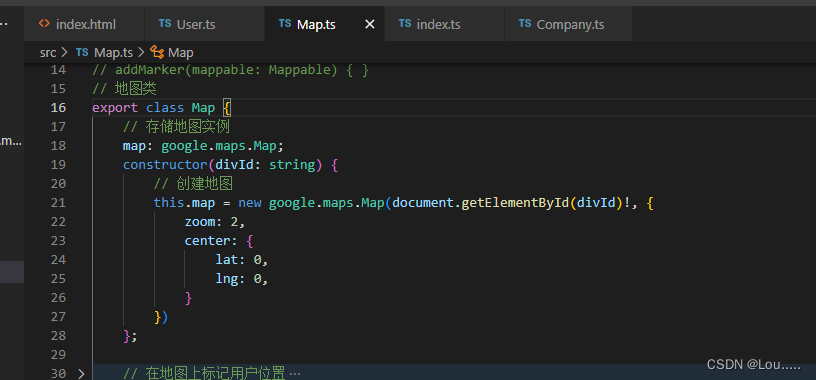Click the 'lng: 0,' line

pyautogui.click(x=241, y=278)
